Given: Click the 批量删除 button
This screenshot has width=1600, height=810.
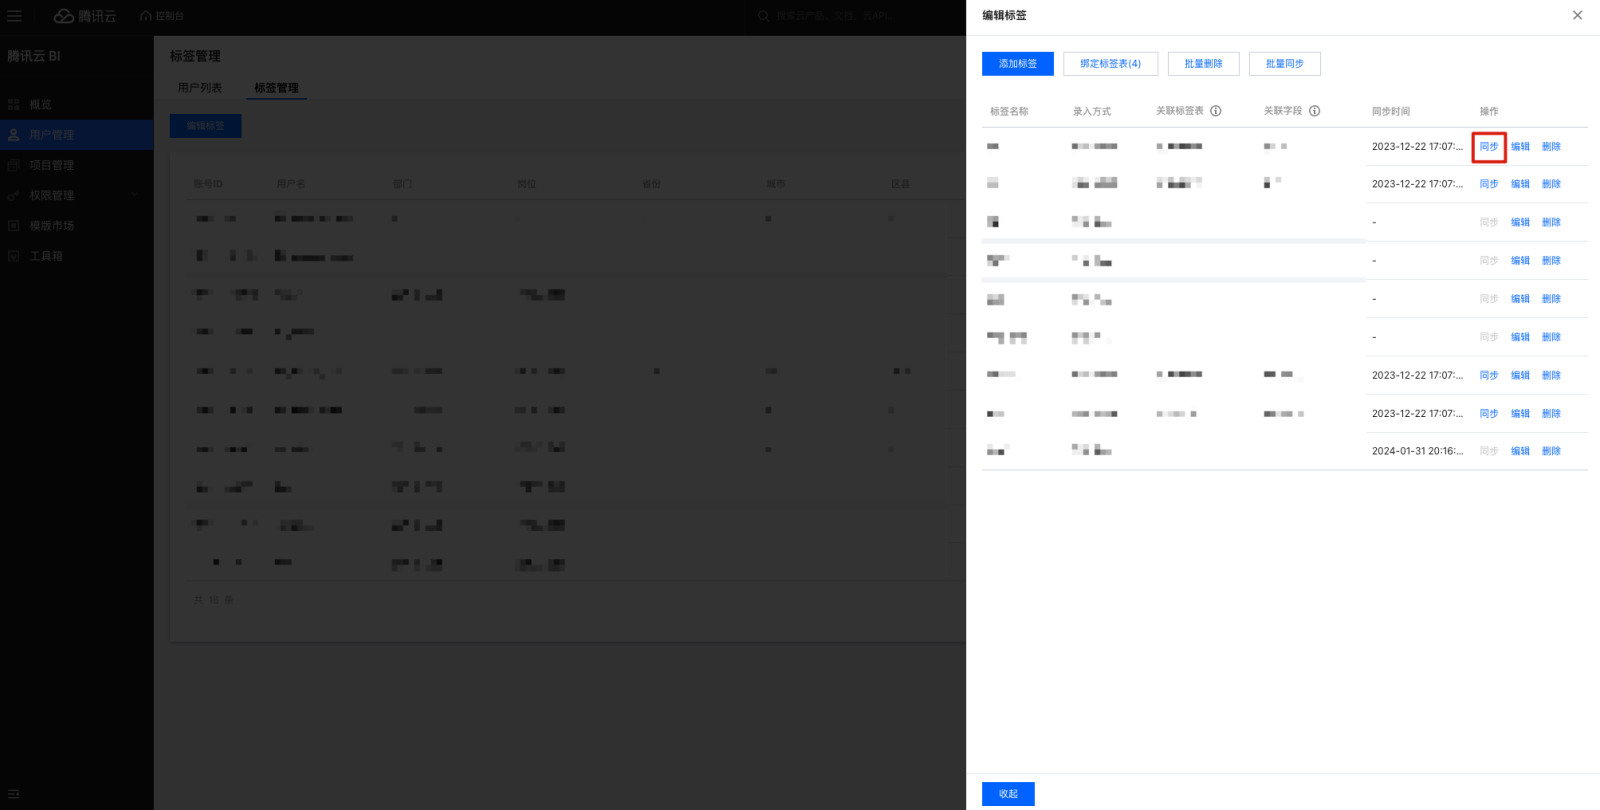Looking at the screenshot, I should (x=1203, y=64).
